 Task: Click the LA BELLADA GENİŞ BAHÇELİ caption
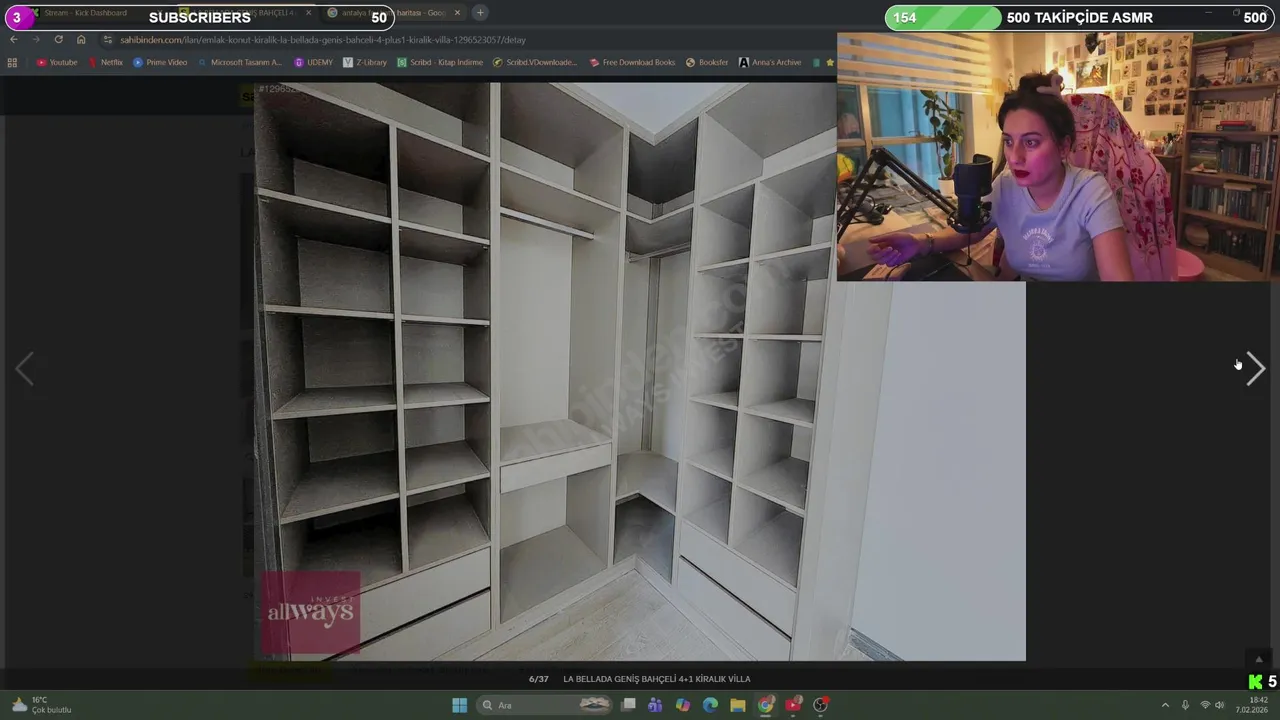(656, 679)
